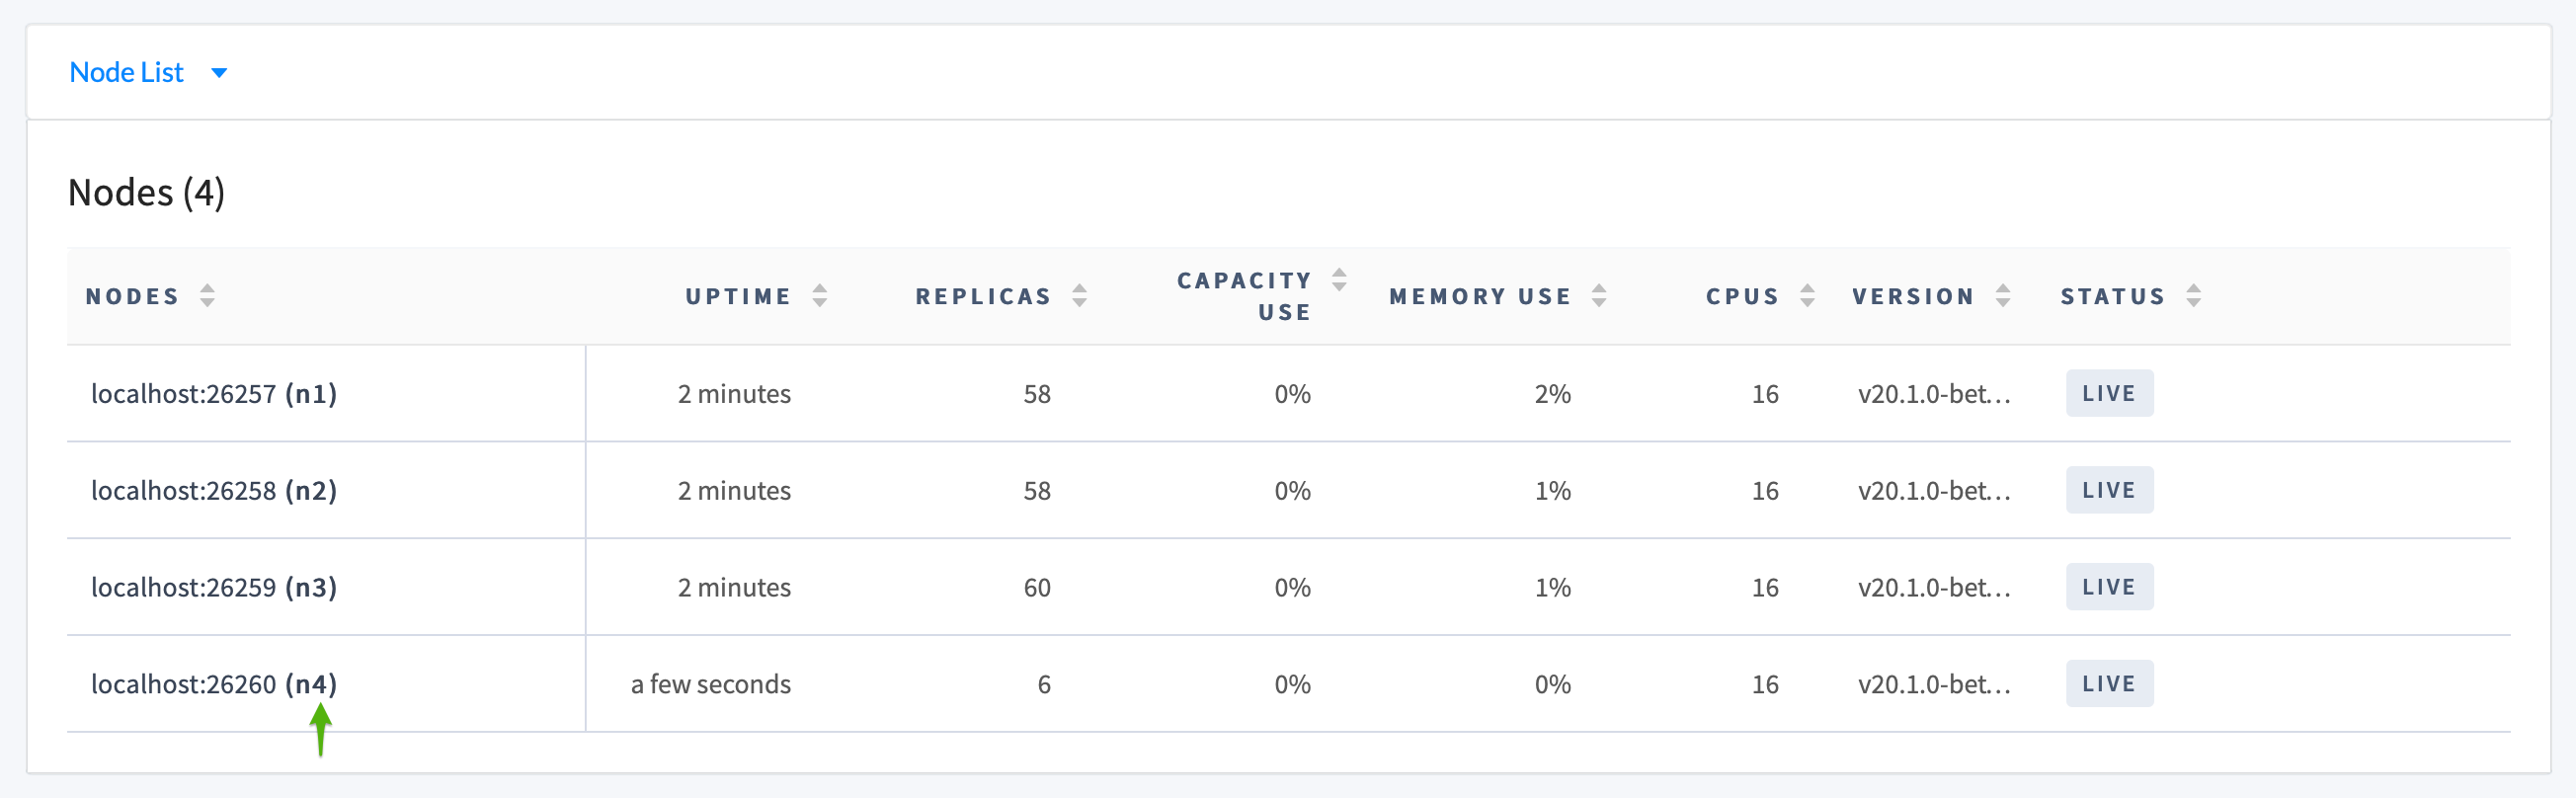Click the Memory Use column header
Image resolution: width=2576 pixels, height=798 pixels.
pos(1480,297)
